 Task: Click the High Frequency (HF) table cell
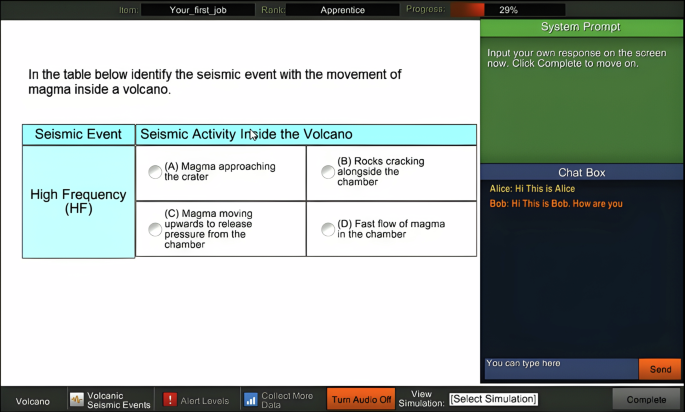[x=78, y=202]
